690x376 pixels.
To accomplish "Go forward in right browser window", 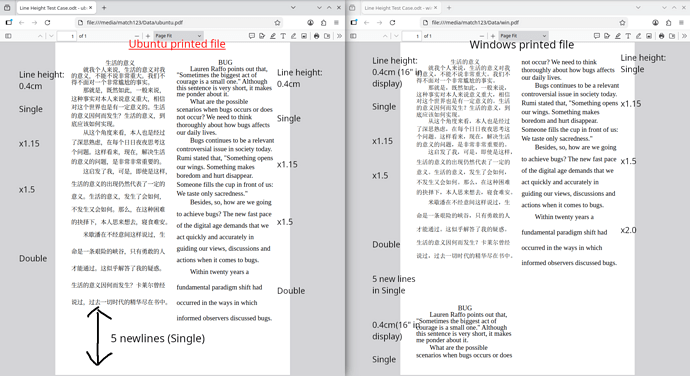I will click(379, 22).
